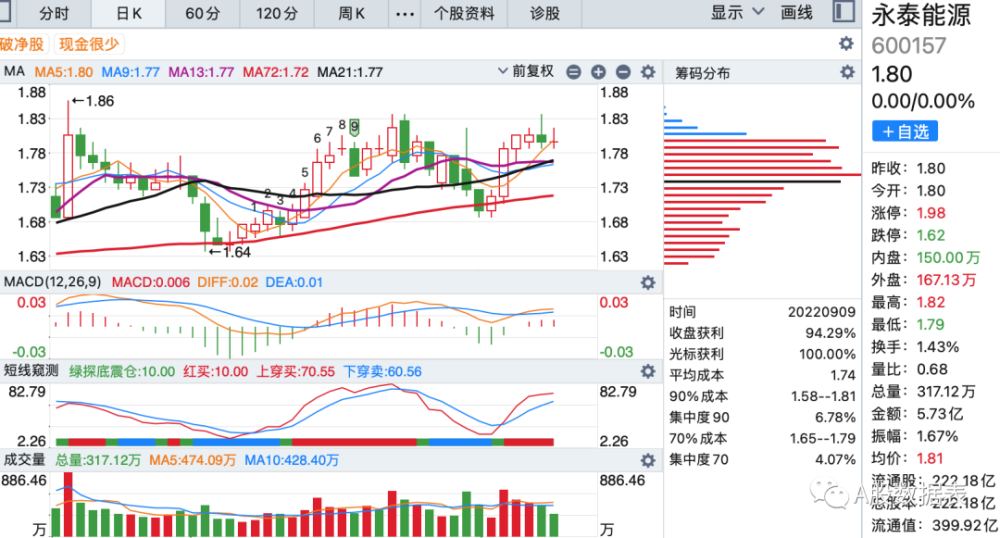Expand the 前复权 adjustment dropdown
This screenshot has height=538, width=1000.
526,71
